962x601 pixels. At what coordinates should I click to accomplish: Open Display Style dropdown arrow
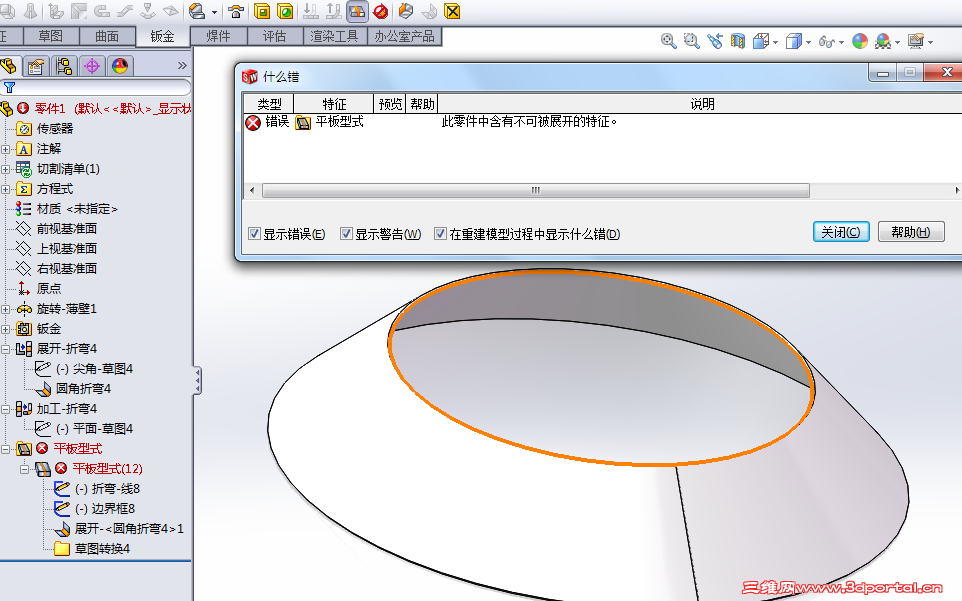click(808, 42)
